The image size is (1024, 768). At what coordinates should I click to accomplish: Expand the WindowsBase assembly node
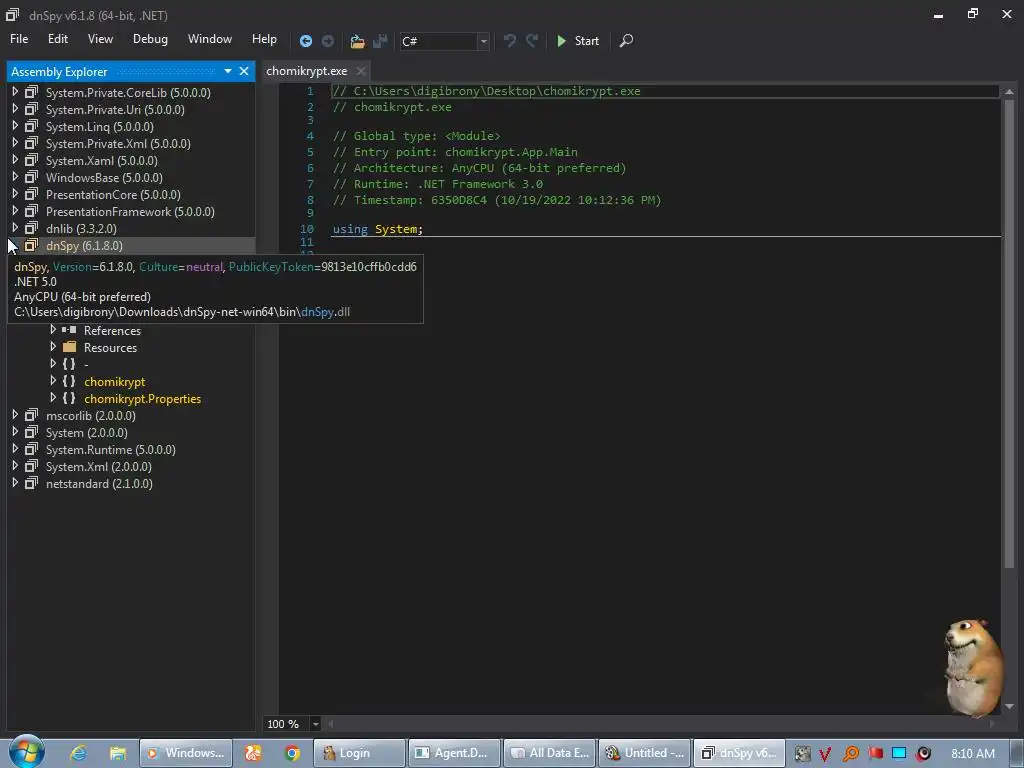pyautogui.click(x=15, y=177)
